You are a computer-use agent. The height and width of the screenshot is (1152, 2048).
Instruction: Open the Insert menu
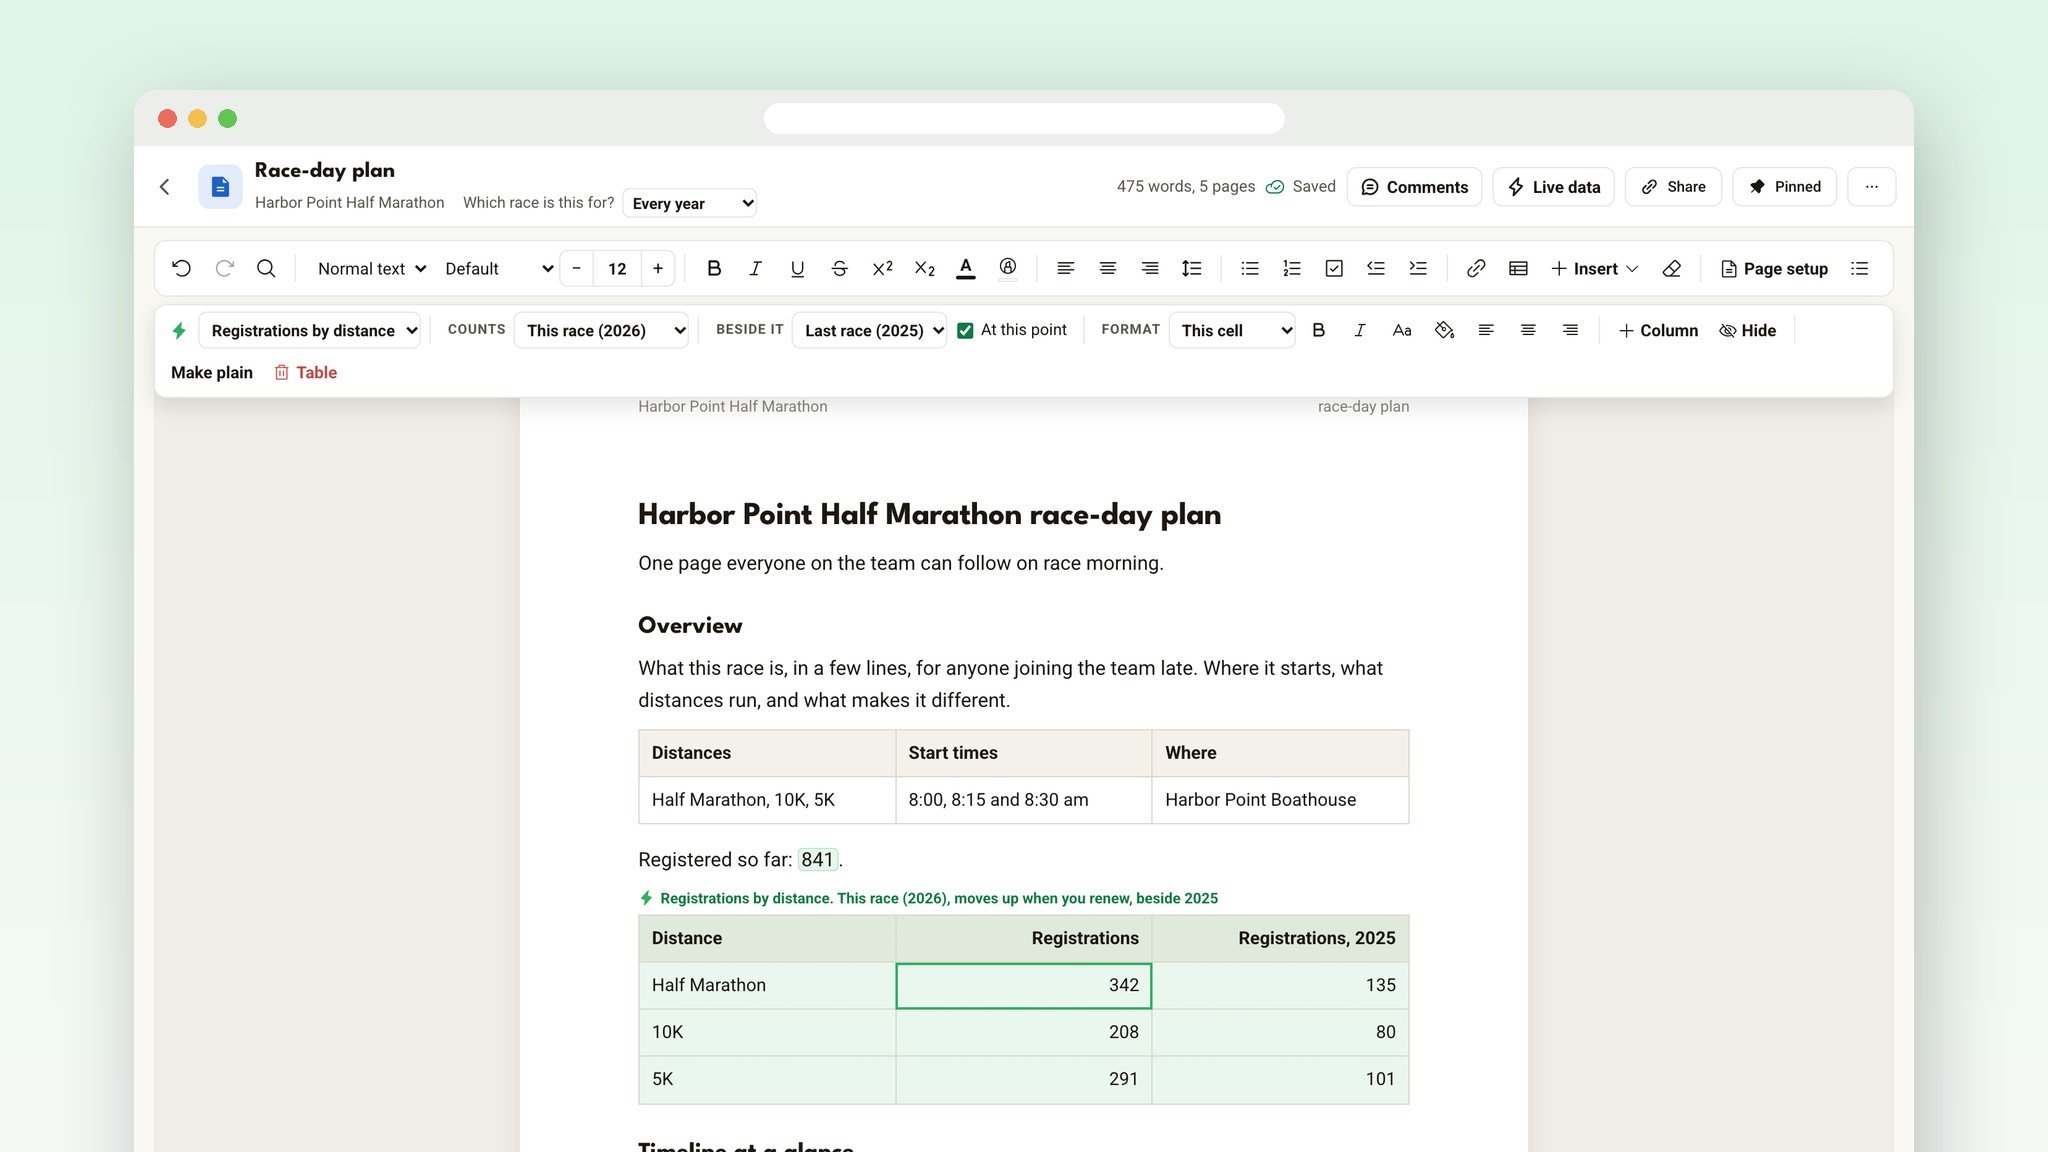coord(1594,268)
